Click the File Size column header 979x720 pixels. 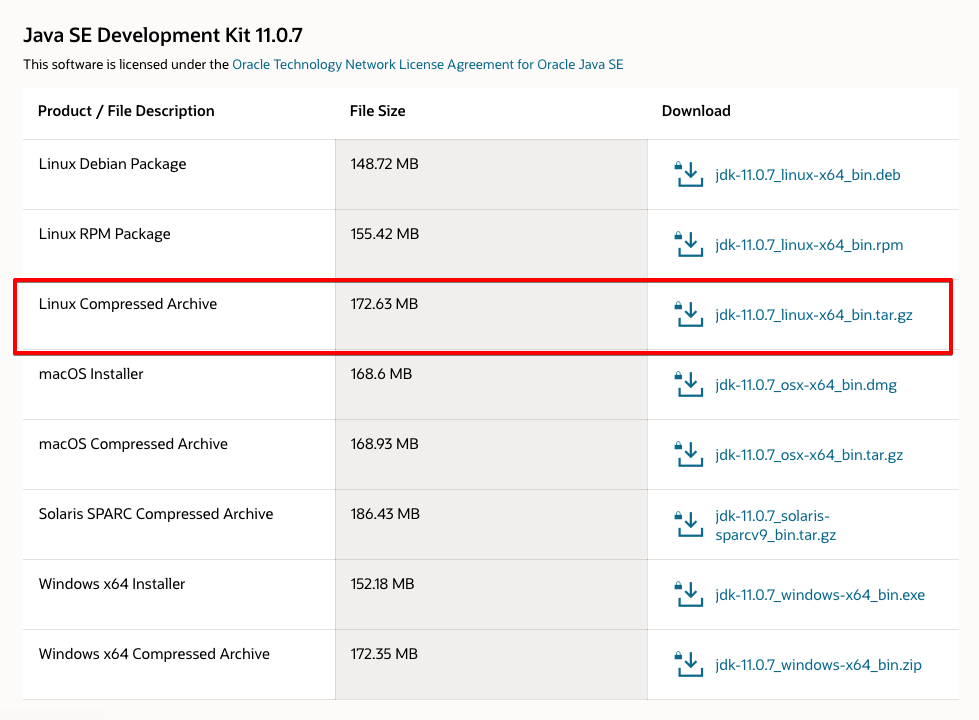pyautogui.click(x=377, y=111)
